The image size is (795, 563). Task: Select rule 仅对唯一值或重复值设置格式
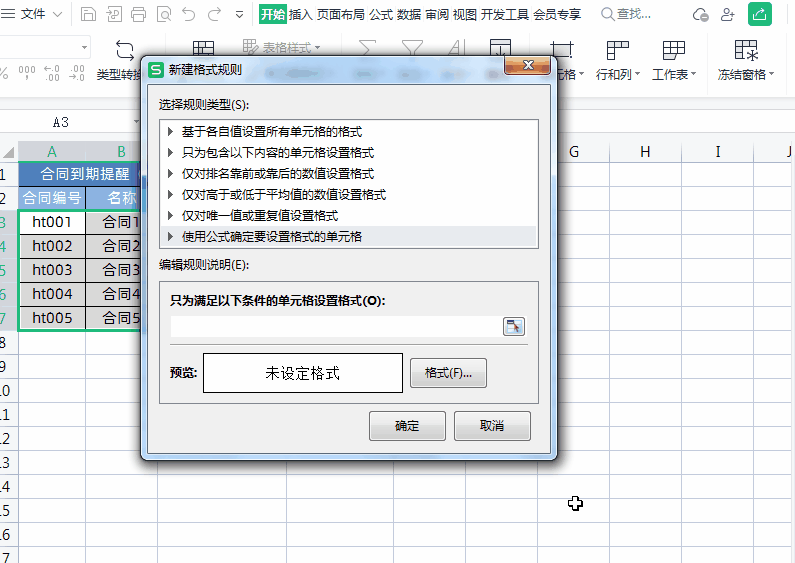coord(348,215)
